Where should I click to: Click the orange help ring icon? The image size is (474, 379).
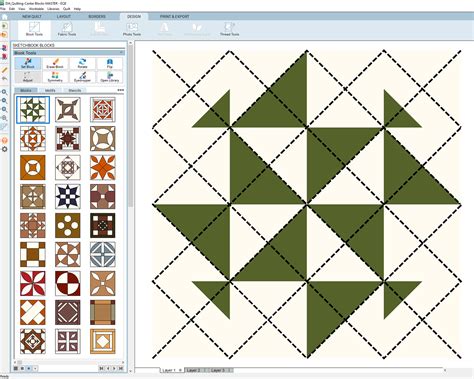[4, 140]
